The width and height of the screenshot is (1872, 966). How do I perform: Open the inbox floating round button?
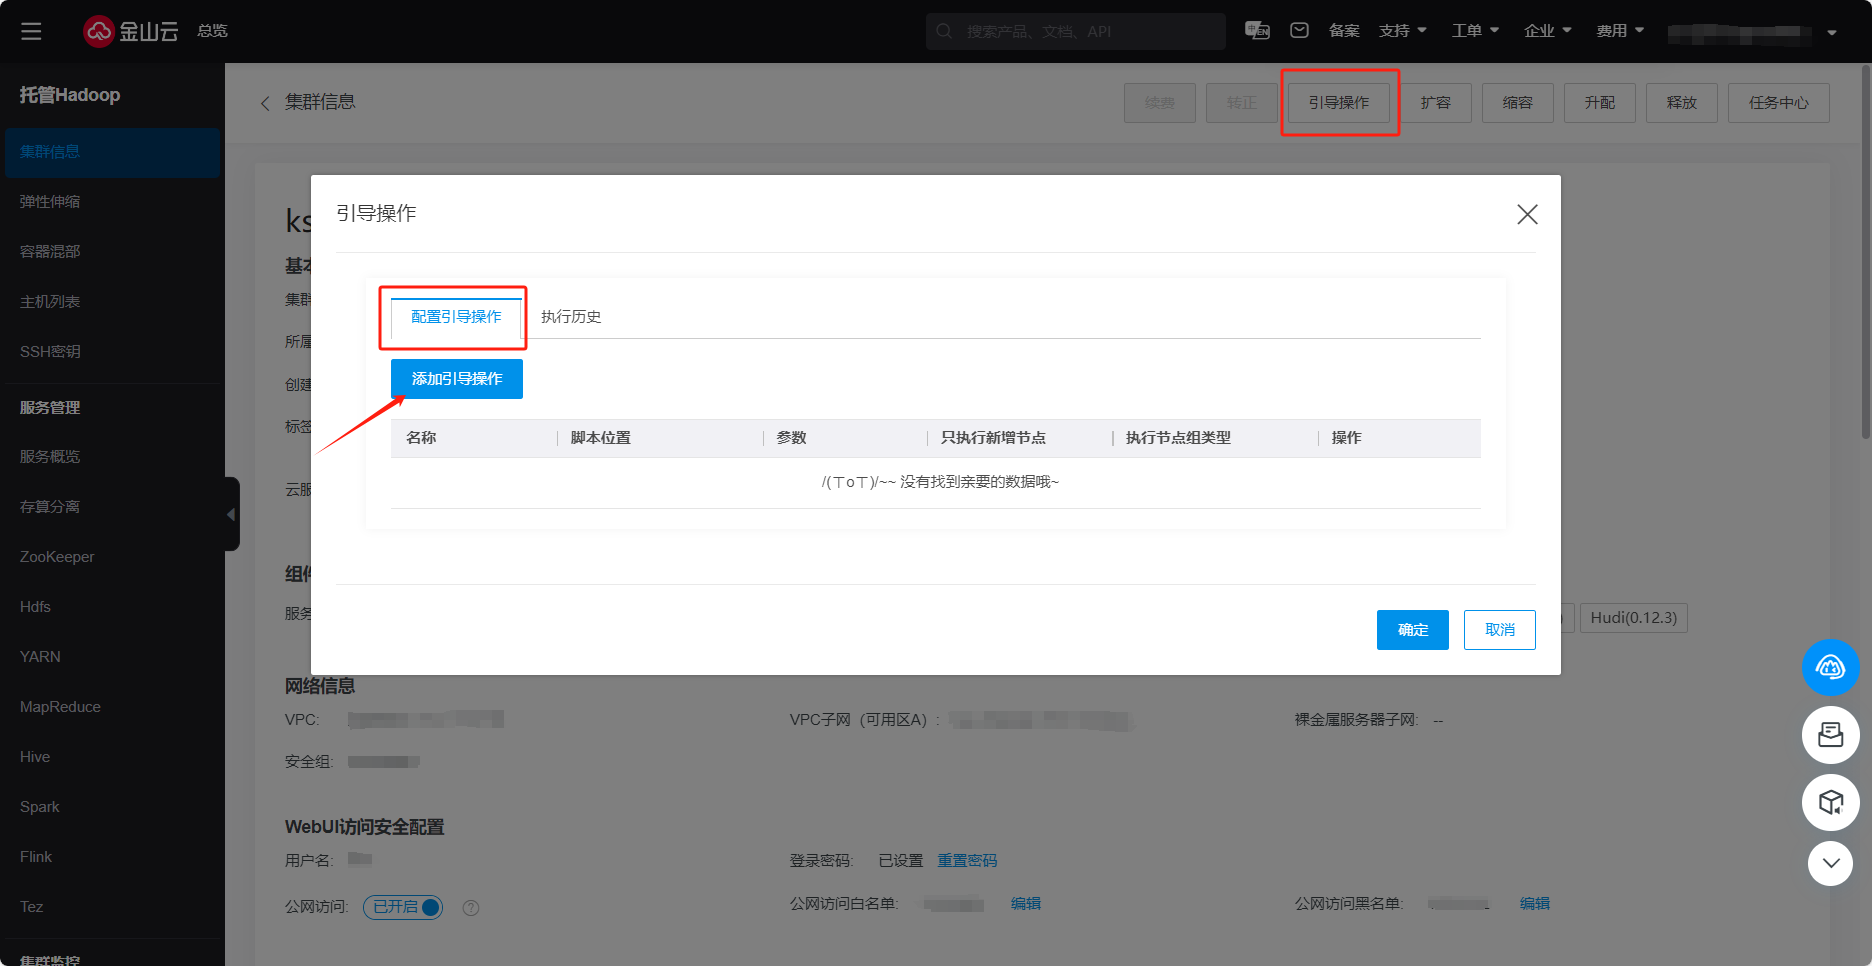(1830, 735)
